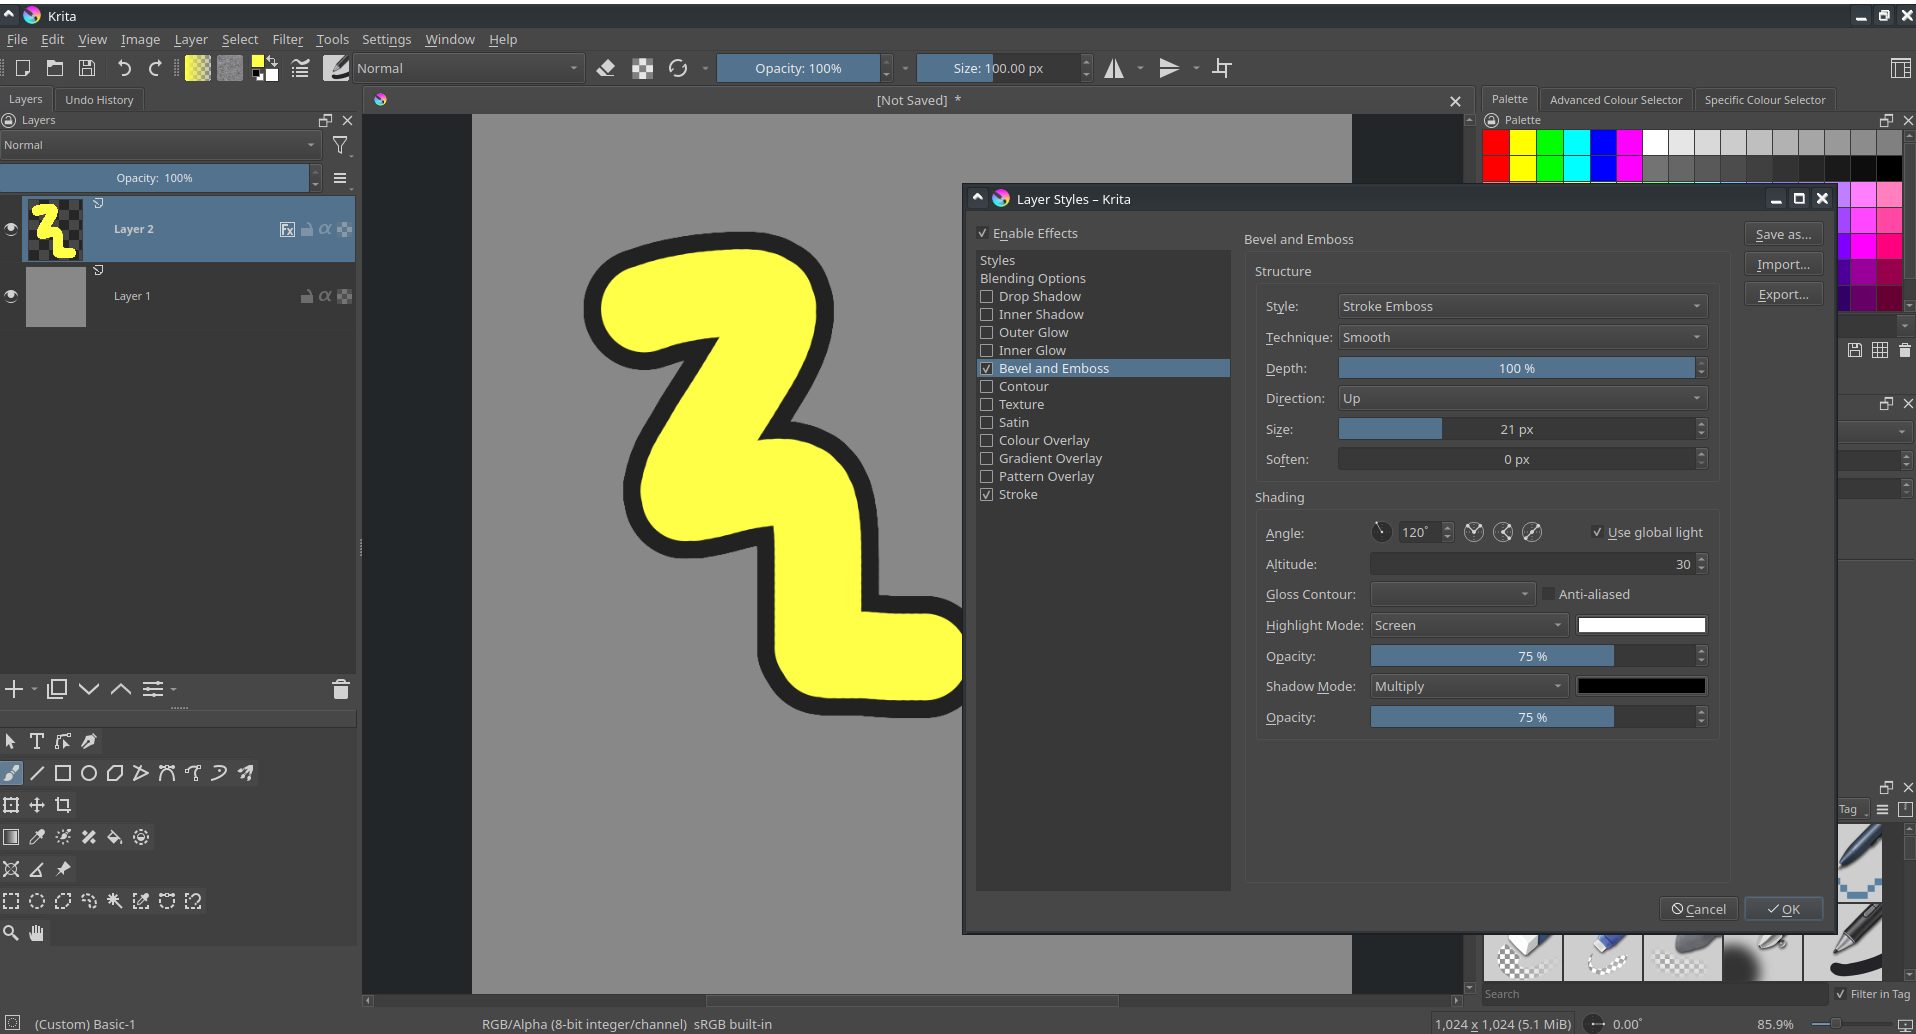
Task: Click the horizontal mirror icon in the toolbar
Action: [1114, 68]
